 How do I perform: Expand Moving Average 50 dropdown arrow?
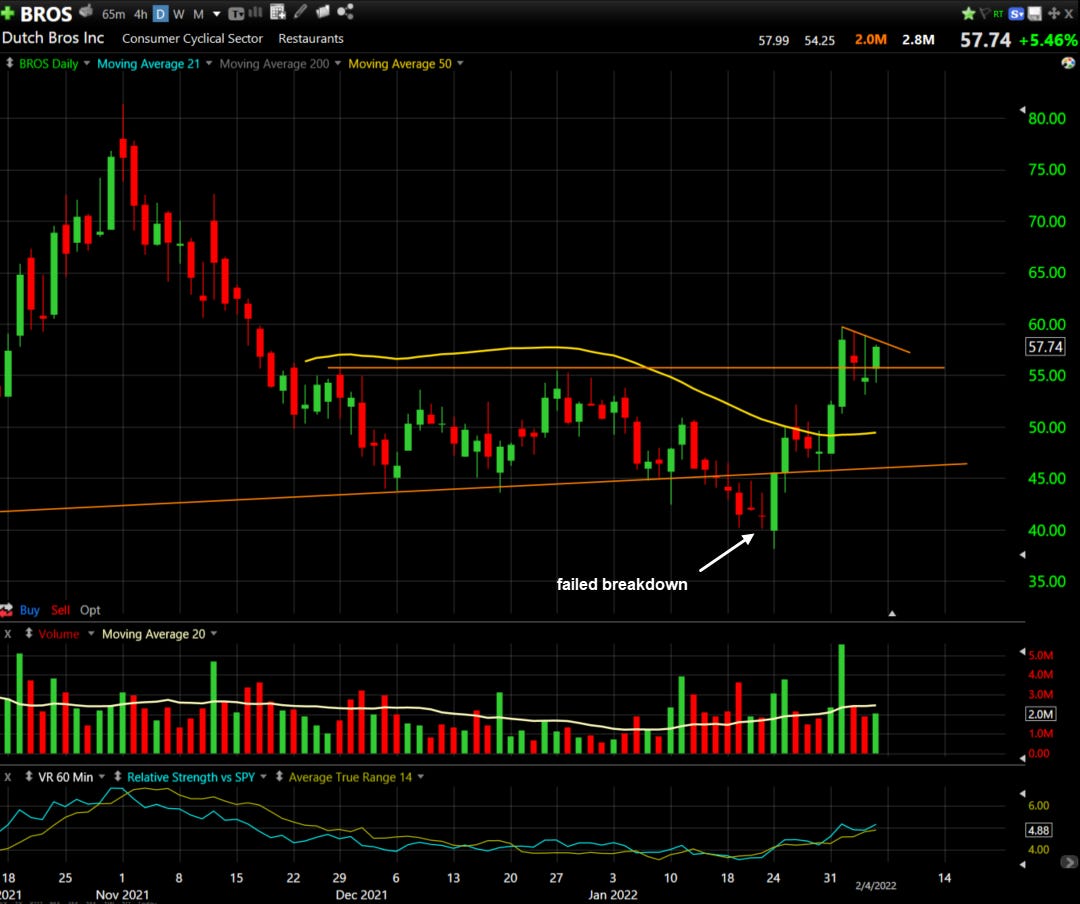(x=460, y=63)
